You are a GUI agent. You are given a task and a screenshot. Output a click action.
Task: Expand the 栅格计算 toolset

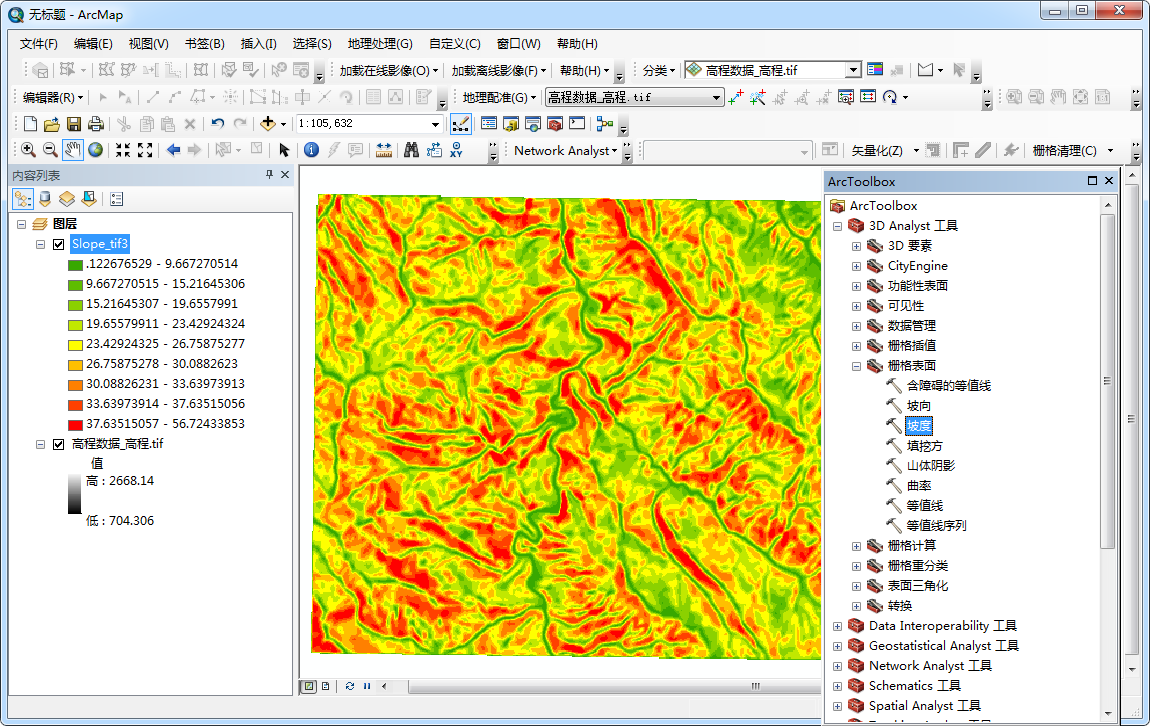click(x=856, y=546)
